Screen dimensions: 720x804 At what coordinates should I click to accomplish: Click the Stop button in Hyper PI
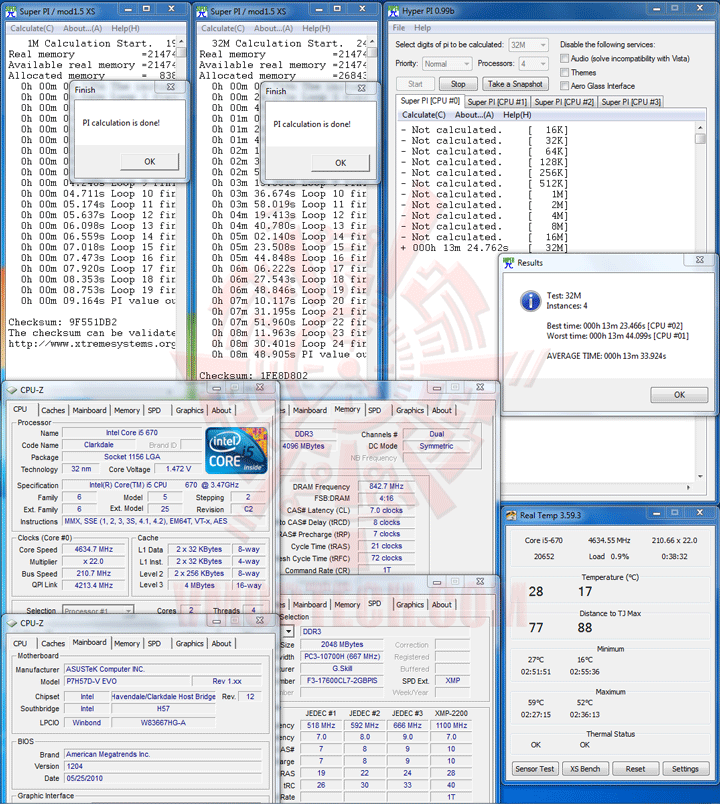tap(458, 84)
